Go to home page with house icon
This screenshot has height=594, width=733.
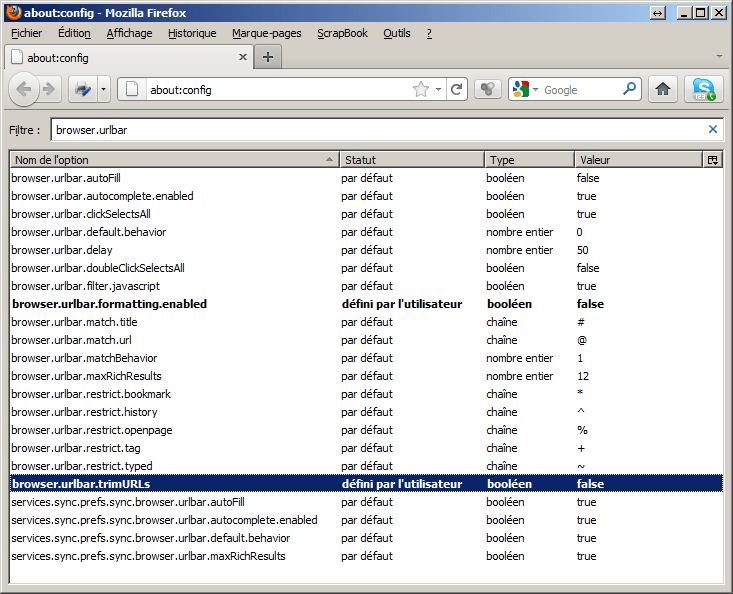(663, 89)
